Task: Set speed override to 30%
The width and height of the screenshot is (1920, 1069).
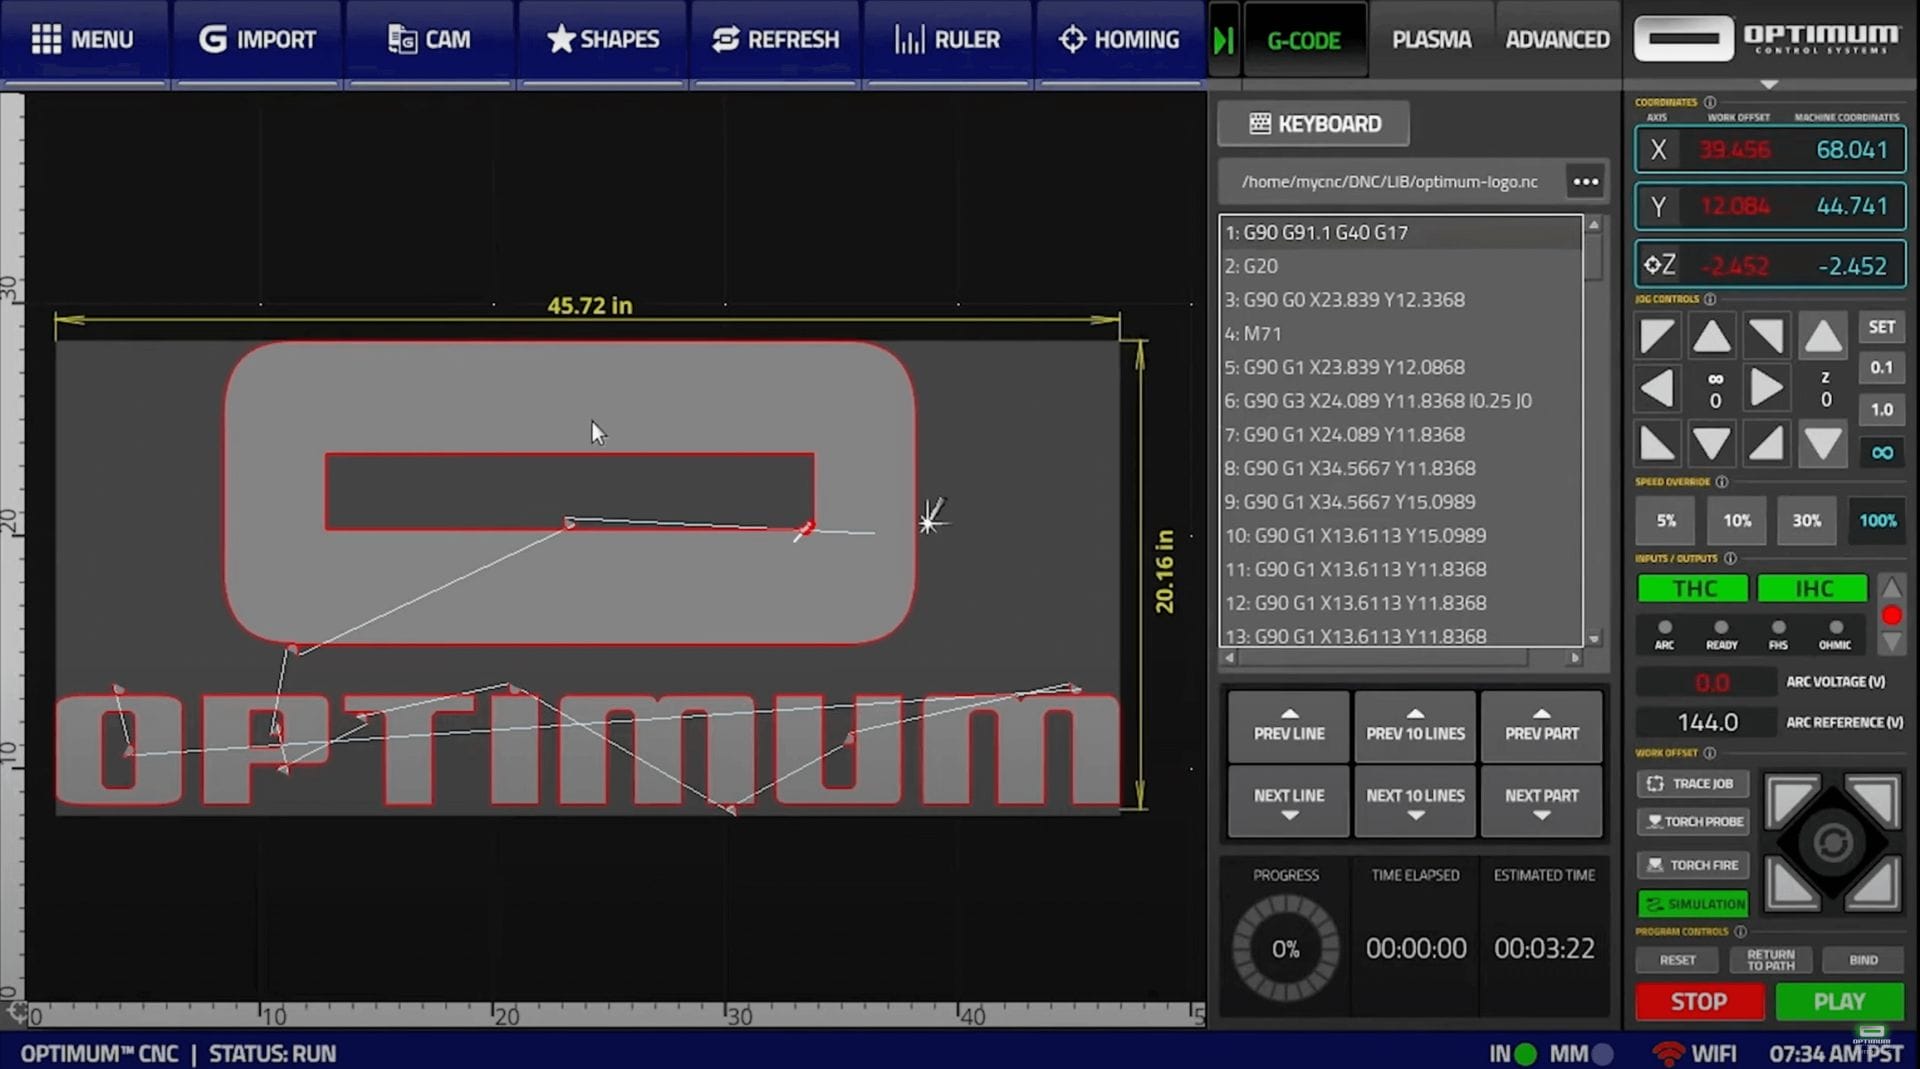Action: coord(1807,520)
